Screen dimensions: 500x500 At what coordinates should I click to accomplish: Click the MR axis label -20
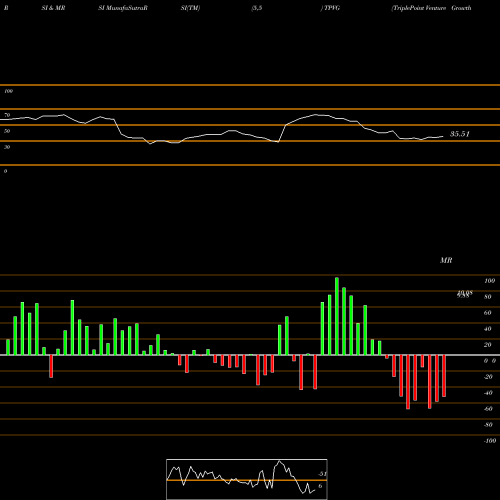pyautogui.click(x=488, y=377)
